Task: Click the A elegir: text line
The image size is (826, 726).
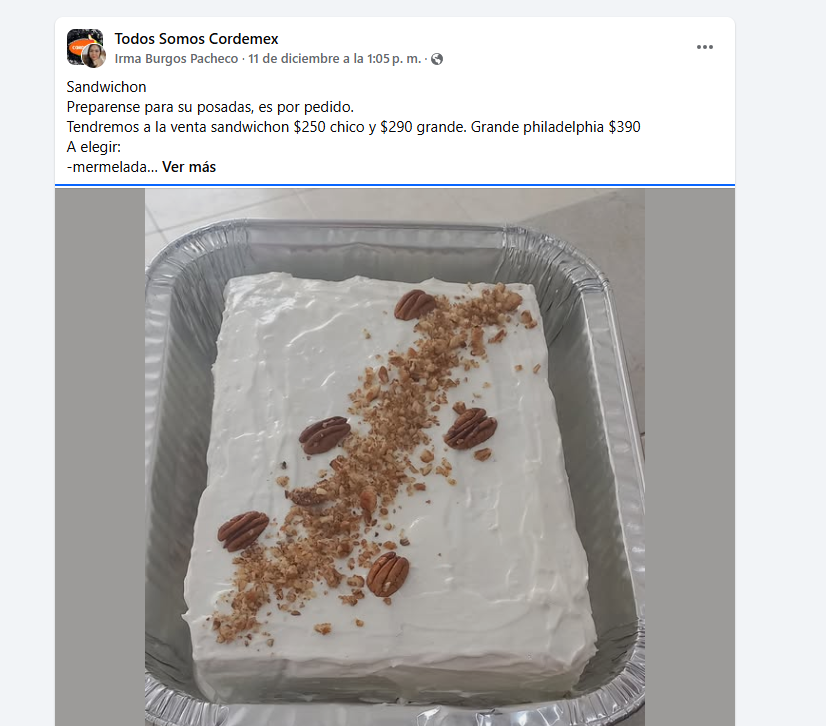Action: tap(94, 147)
